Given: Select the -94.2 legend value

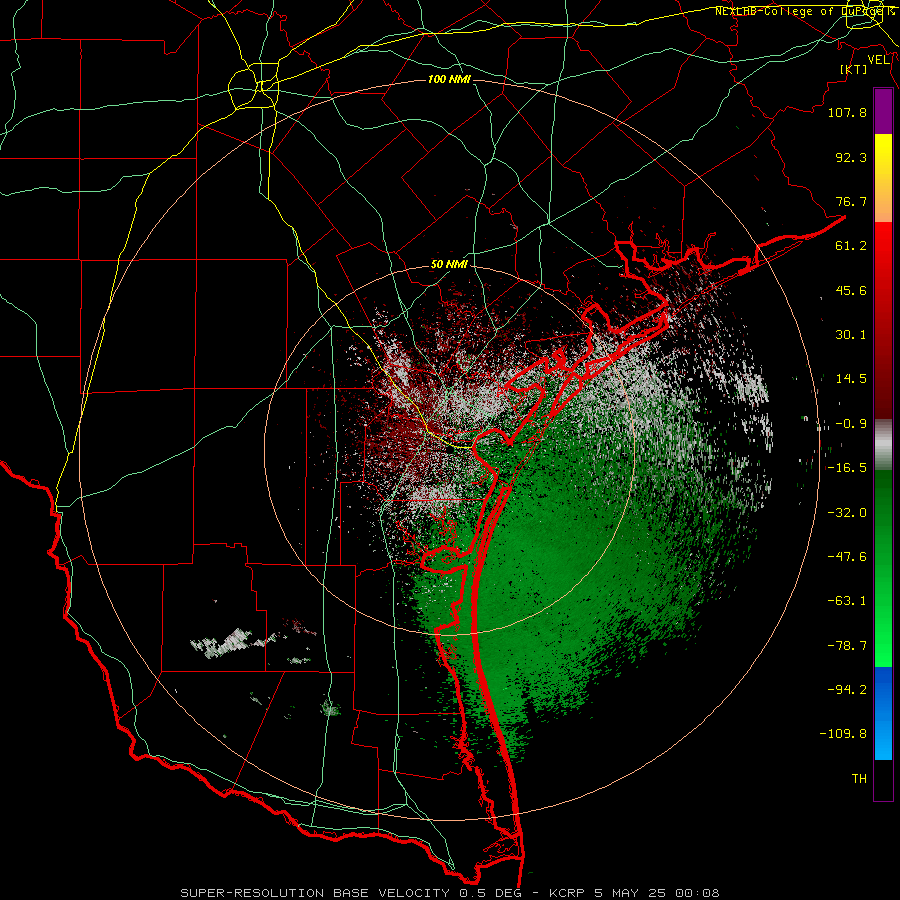Looking at the screenshot, I should [847, 690].
